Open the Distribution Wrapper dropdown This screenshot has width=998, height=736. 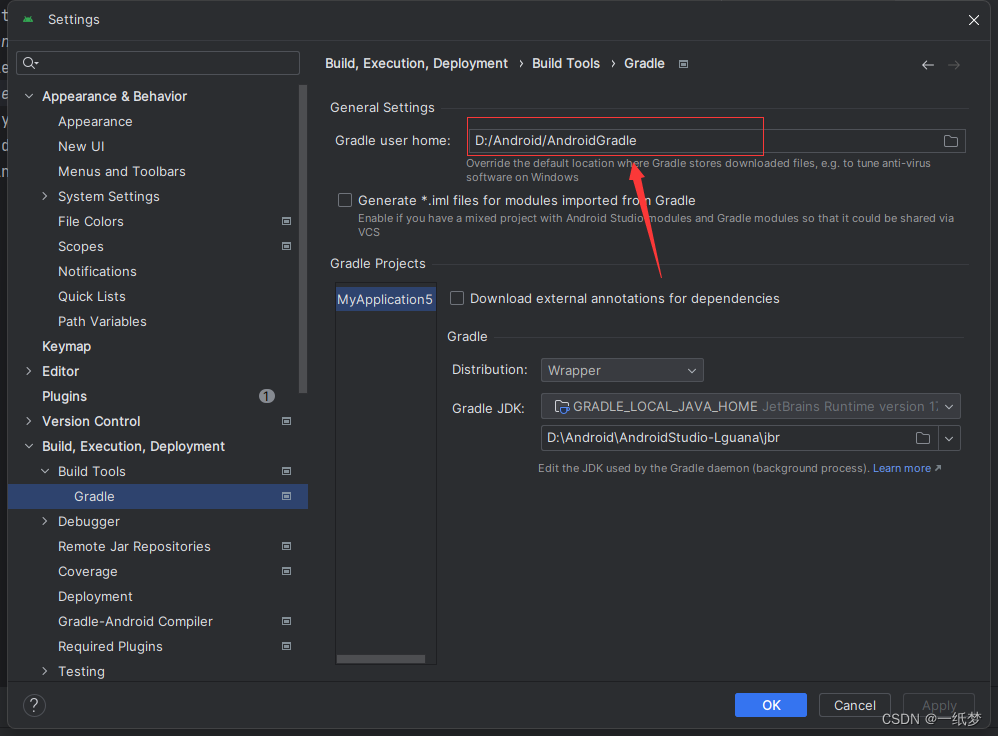click(622, 371)
